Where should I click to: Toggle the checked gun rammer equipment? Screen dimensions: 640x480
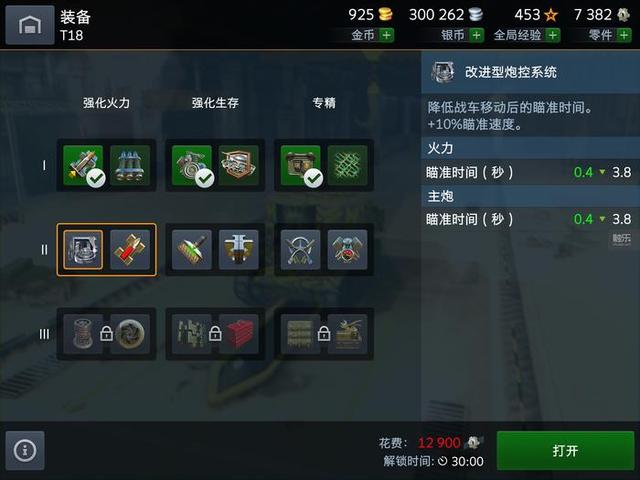(x=83, y=165)
